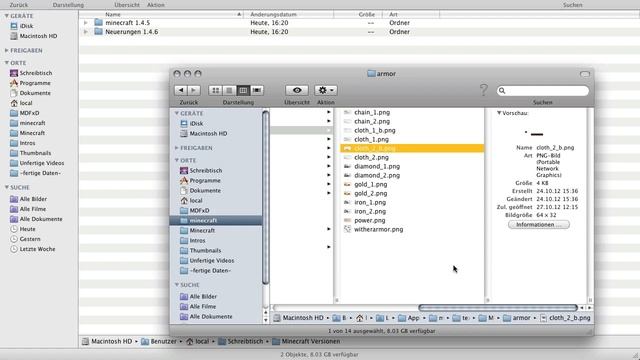Click the help question mark icon

[x=484, y=90]
